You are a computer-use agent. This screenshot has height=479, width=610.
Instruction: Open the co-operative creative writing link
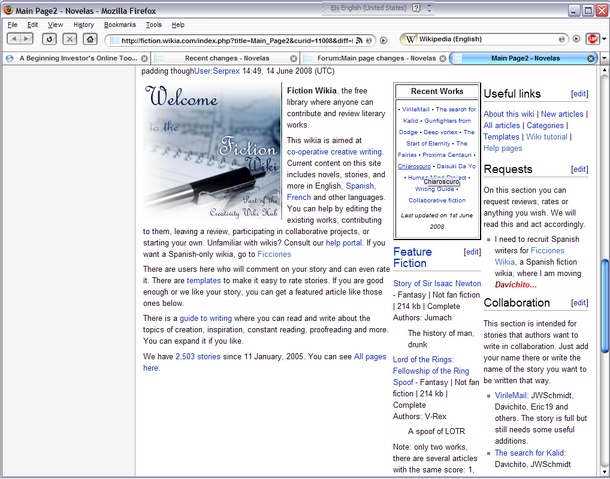tap(334, 152)
